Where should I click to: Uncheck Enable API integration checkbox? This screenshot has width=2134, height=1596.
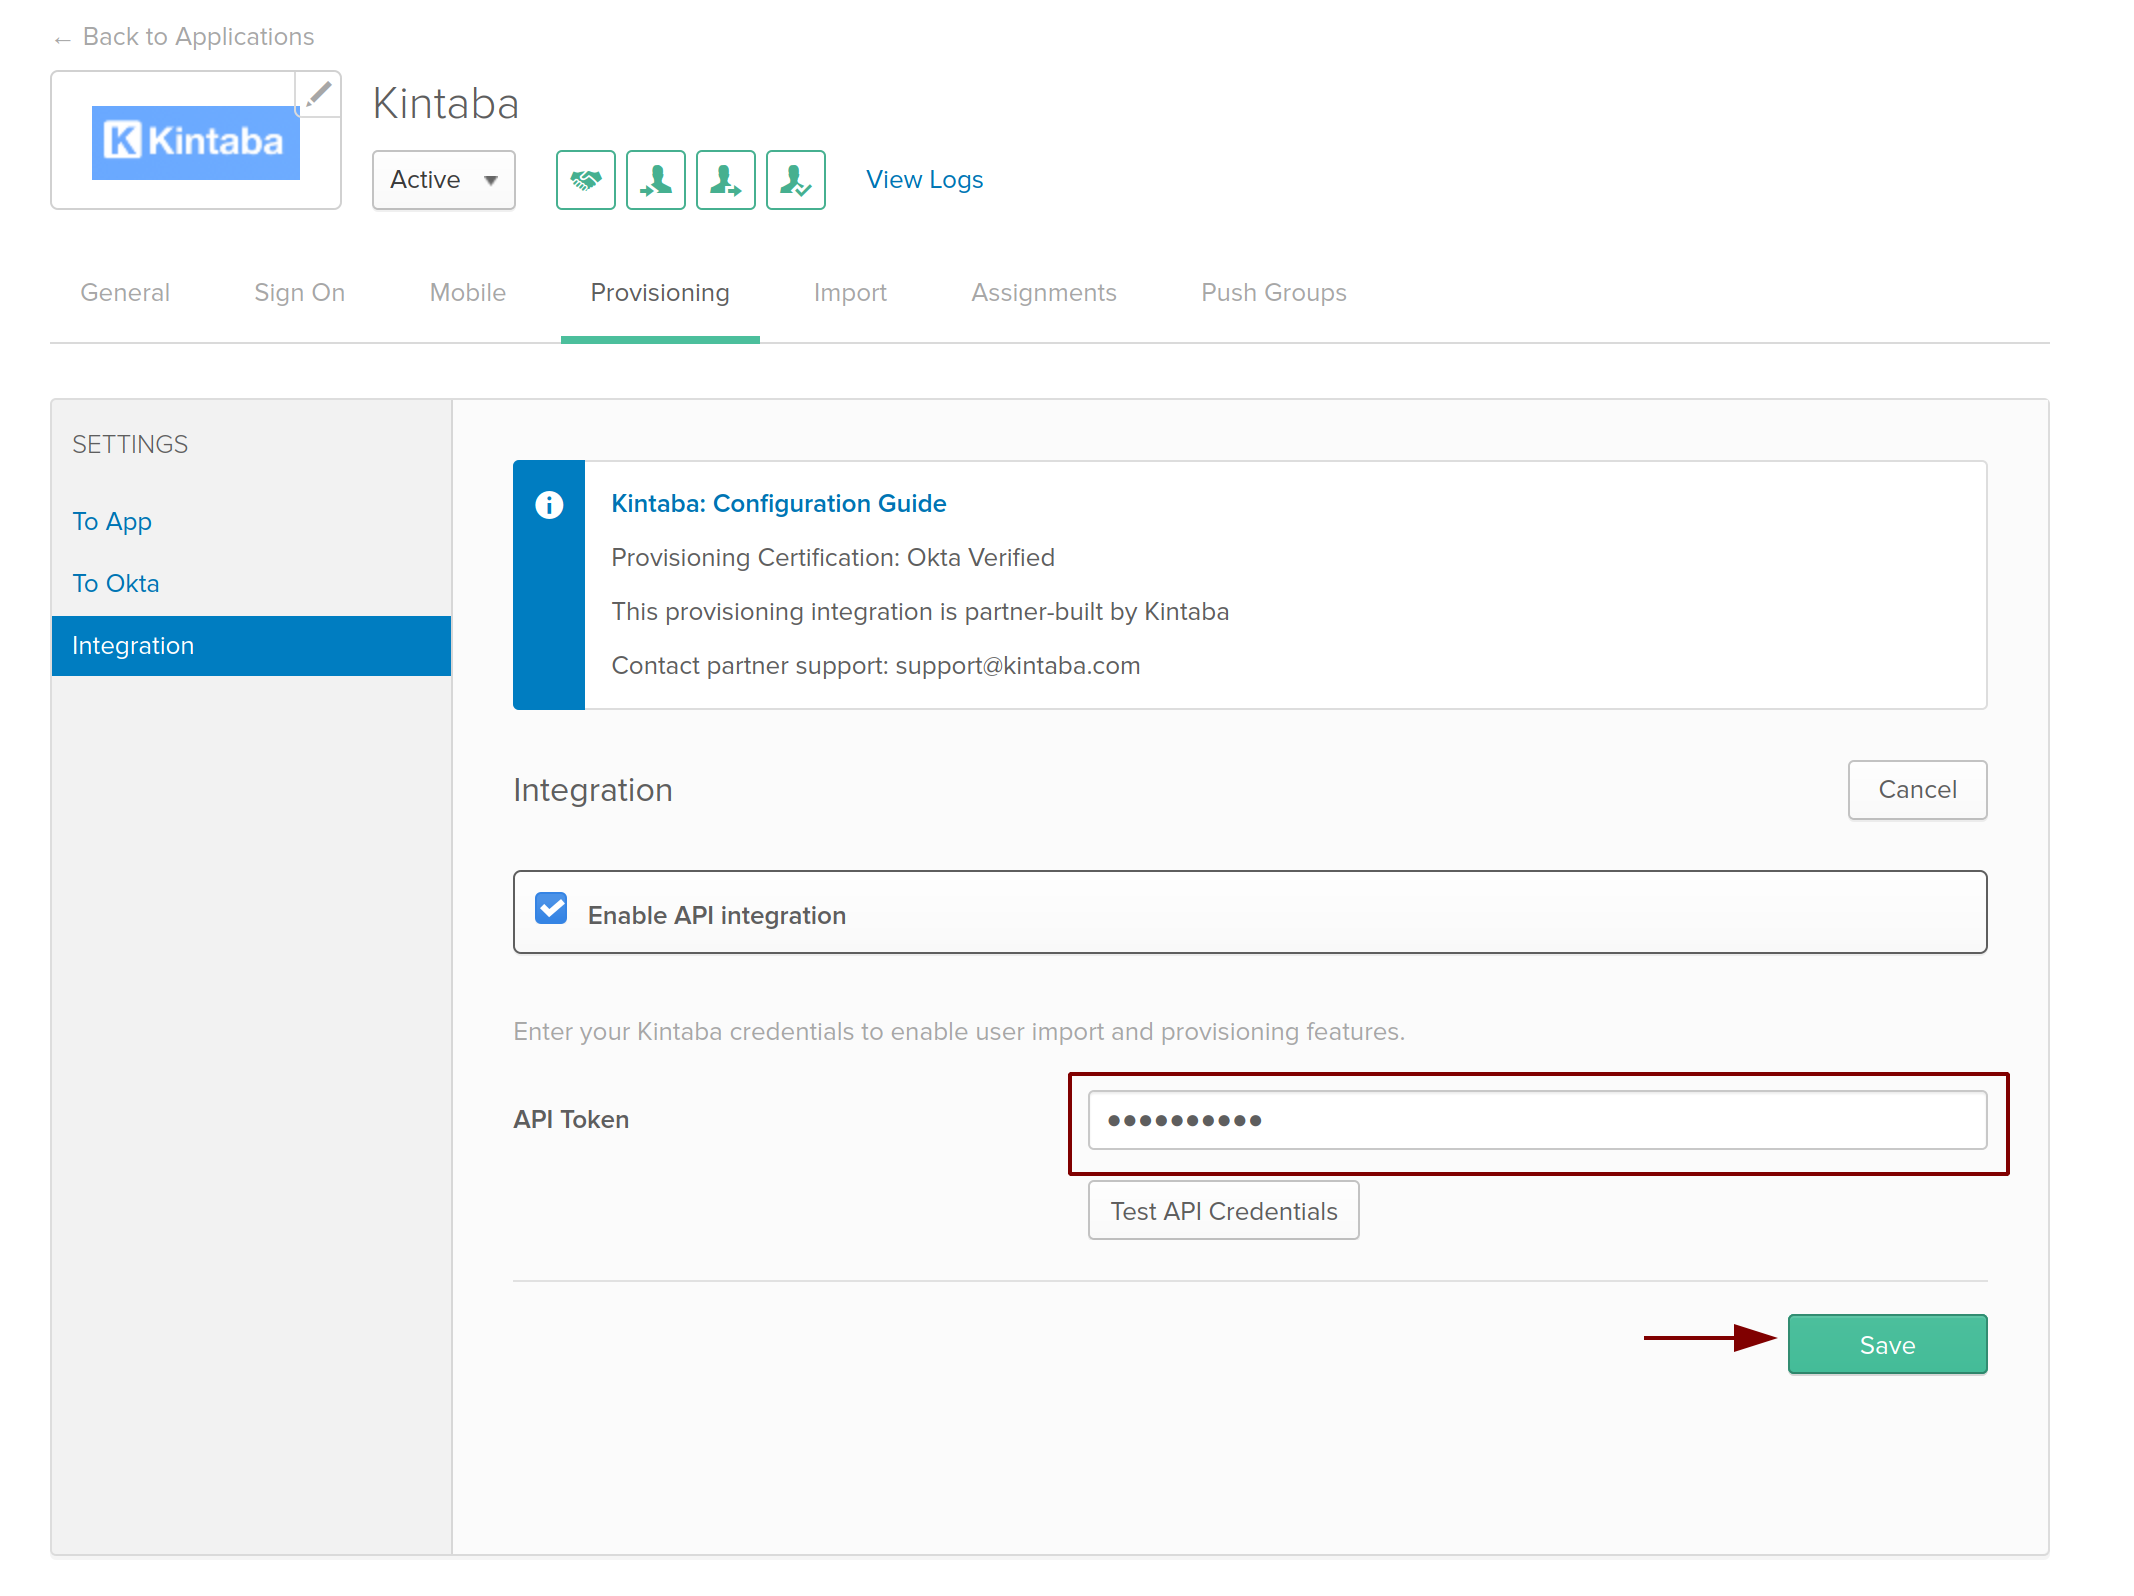click(551, 908)
